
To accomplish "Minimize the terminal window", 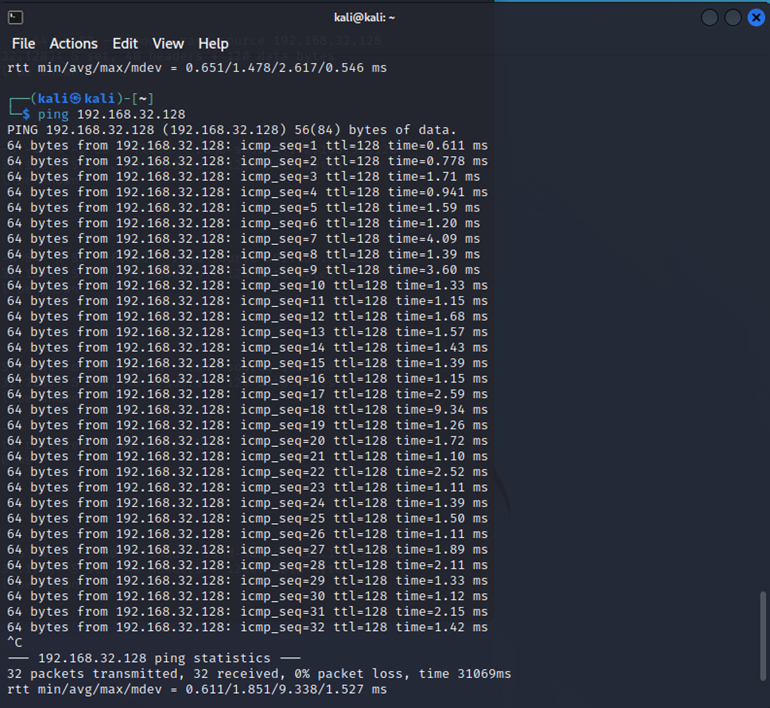I will tap(710, 17).
